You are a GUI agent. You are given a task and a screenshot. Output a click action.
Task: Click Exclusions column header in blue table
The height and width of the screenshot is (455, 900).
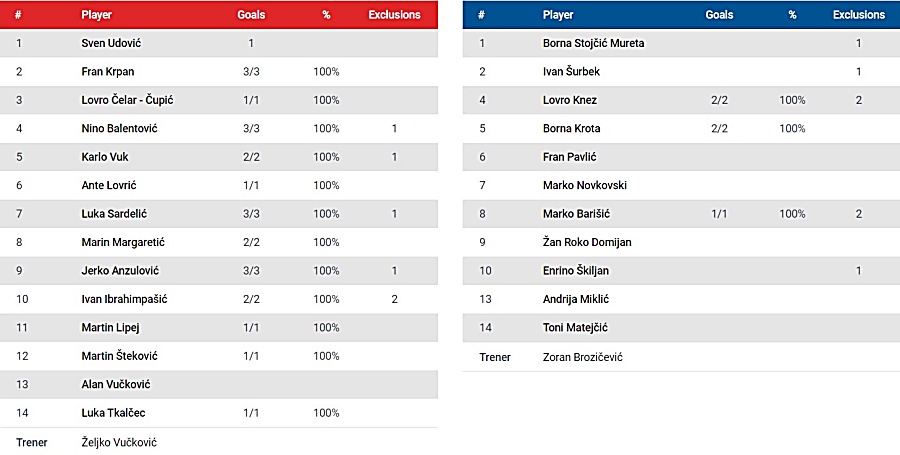(x=858, y=15)
